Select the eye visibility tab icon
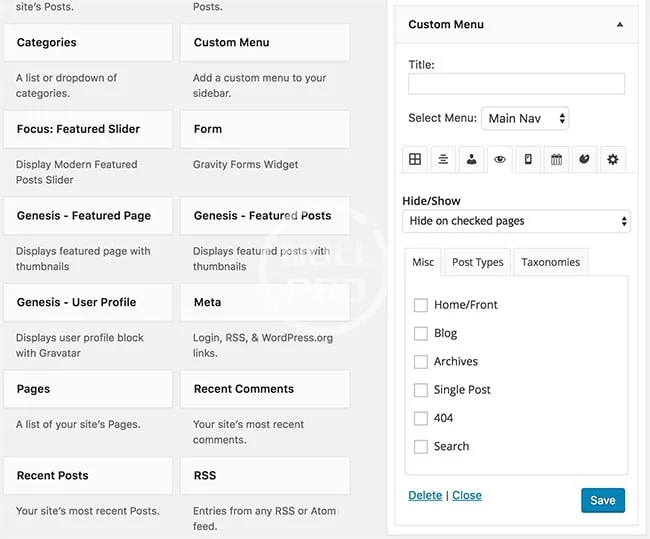This screenshot has width=650, height=539. pyautogui.click(x=499, y=159)
